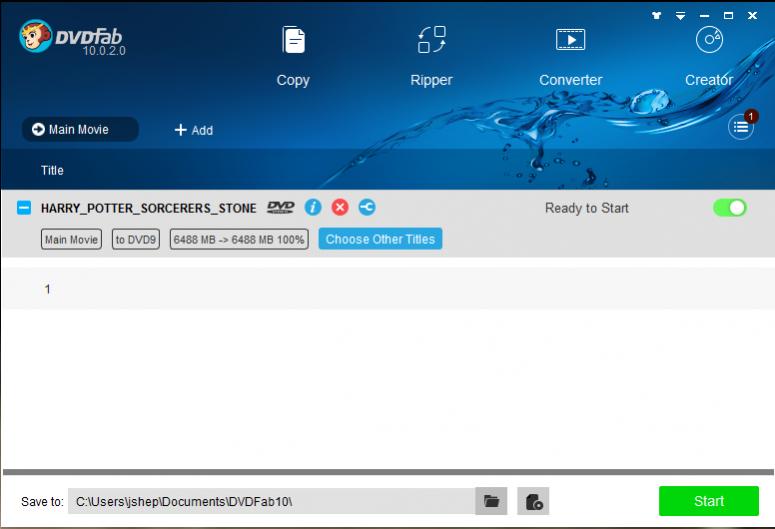Open the Main Movie copy mode selector
This screenshot has height=529, width=775.
[80, 129]
